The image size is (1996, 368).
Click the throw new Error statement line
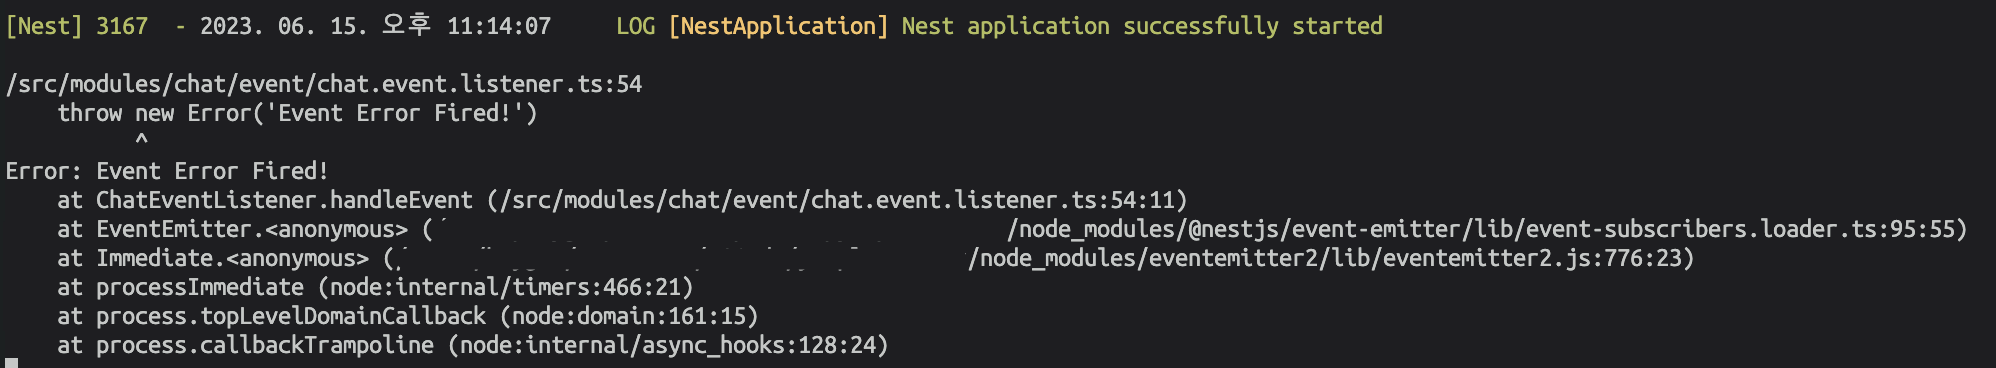pyautogui.click(x=297, y=113)
